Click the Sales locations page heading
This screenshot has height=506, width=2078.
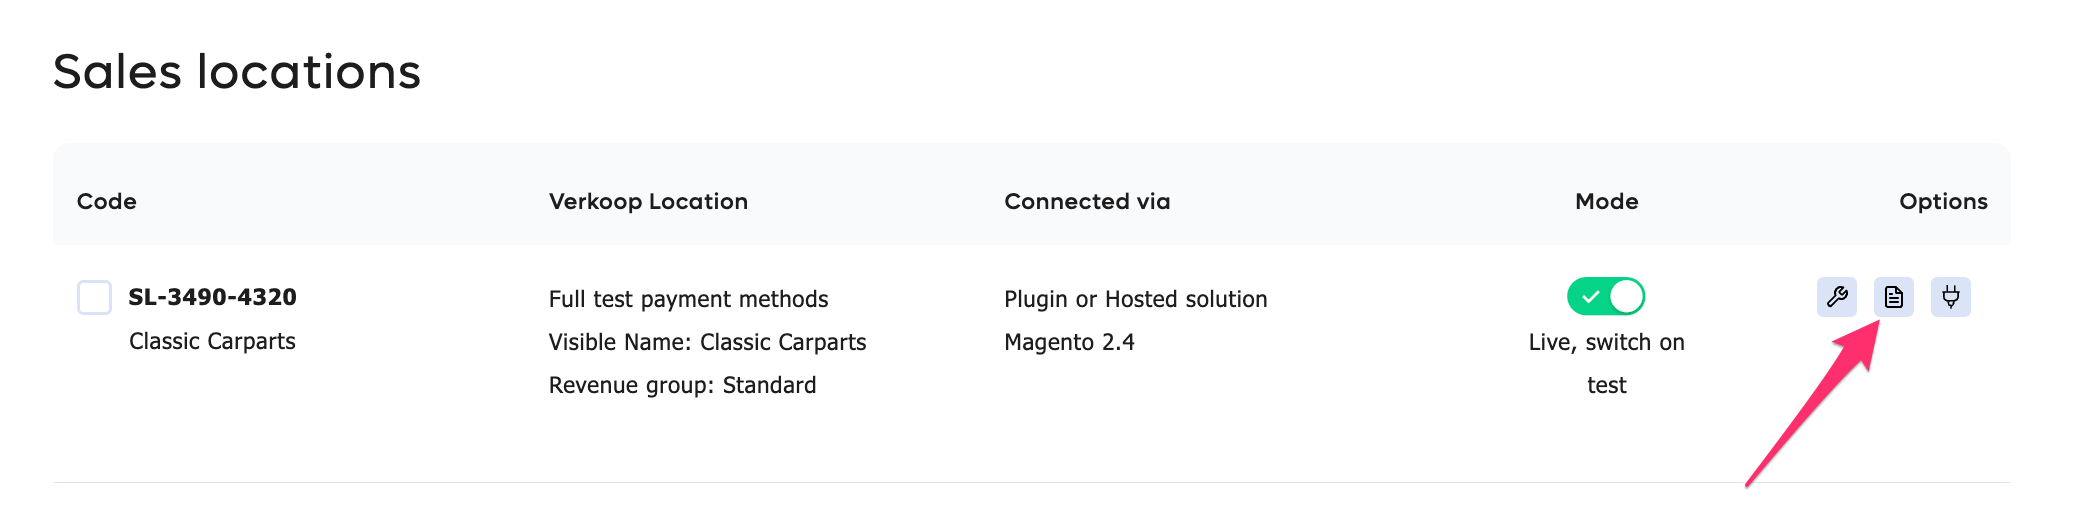[x=237, y=72]
